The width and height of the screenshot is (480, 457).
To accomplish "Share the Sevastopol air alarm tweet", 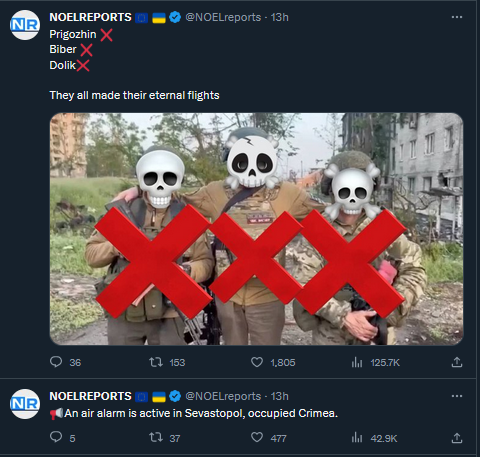I will (x=457, y=437).
